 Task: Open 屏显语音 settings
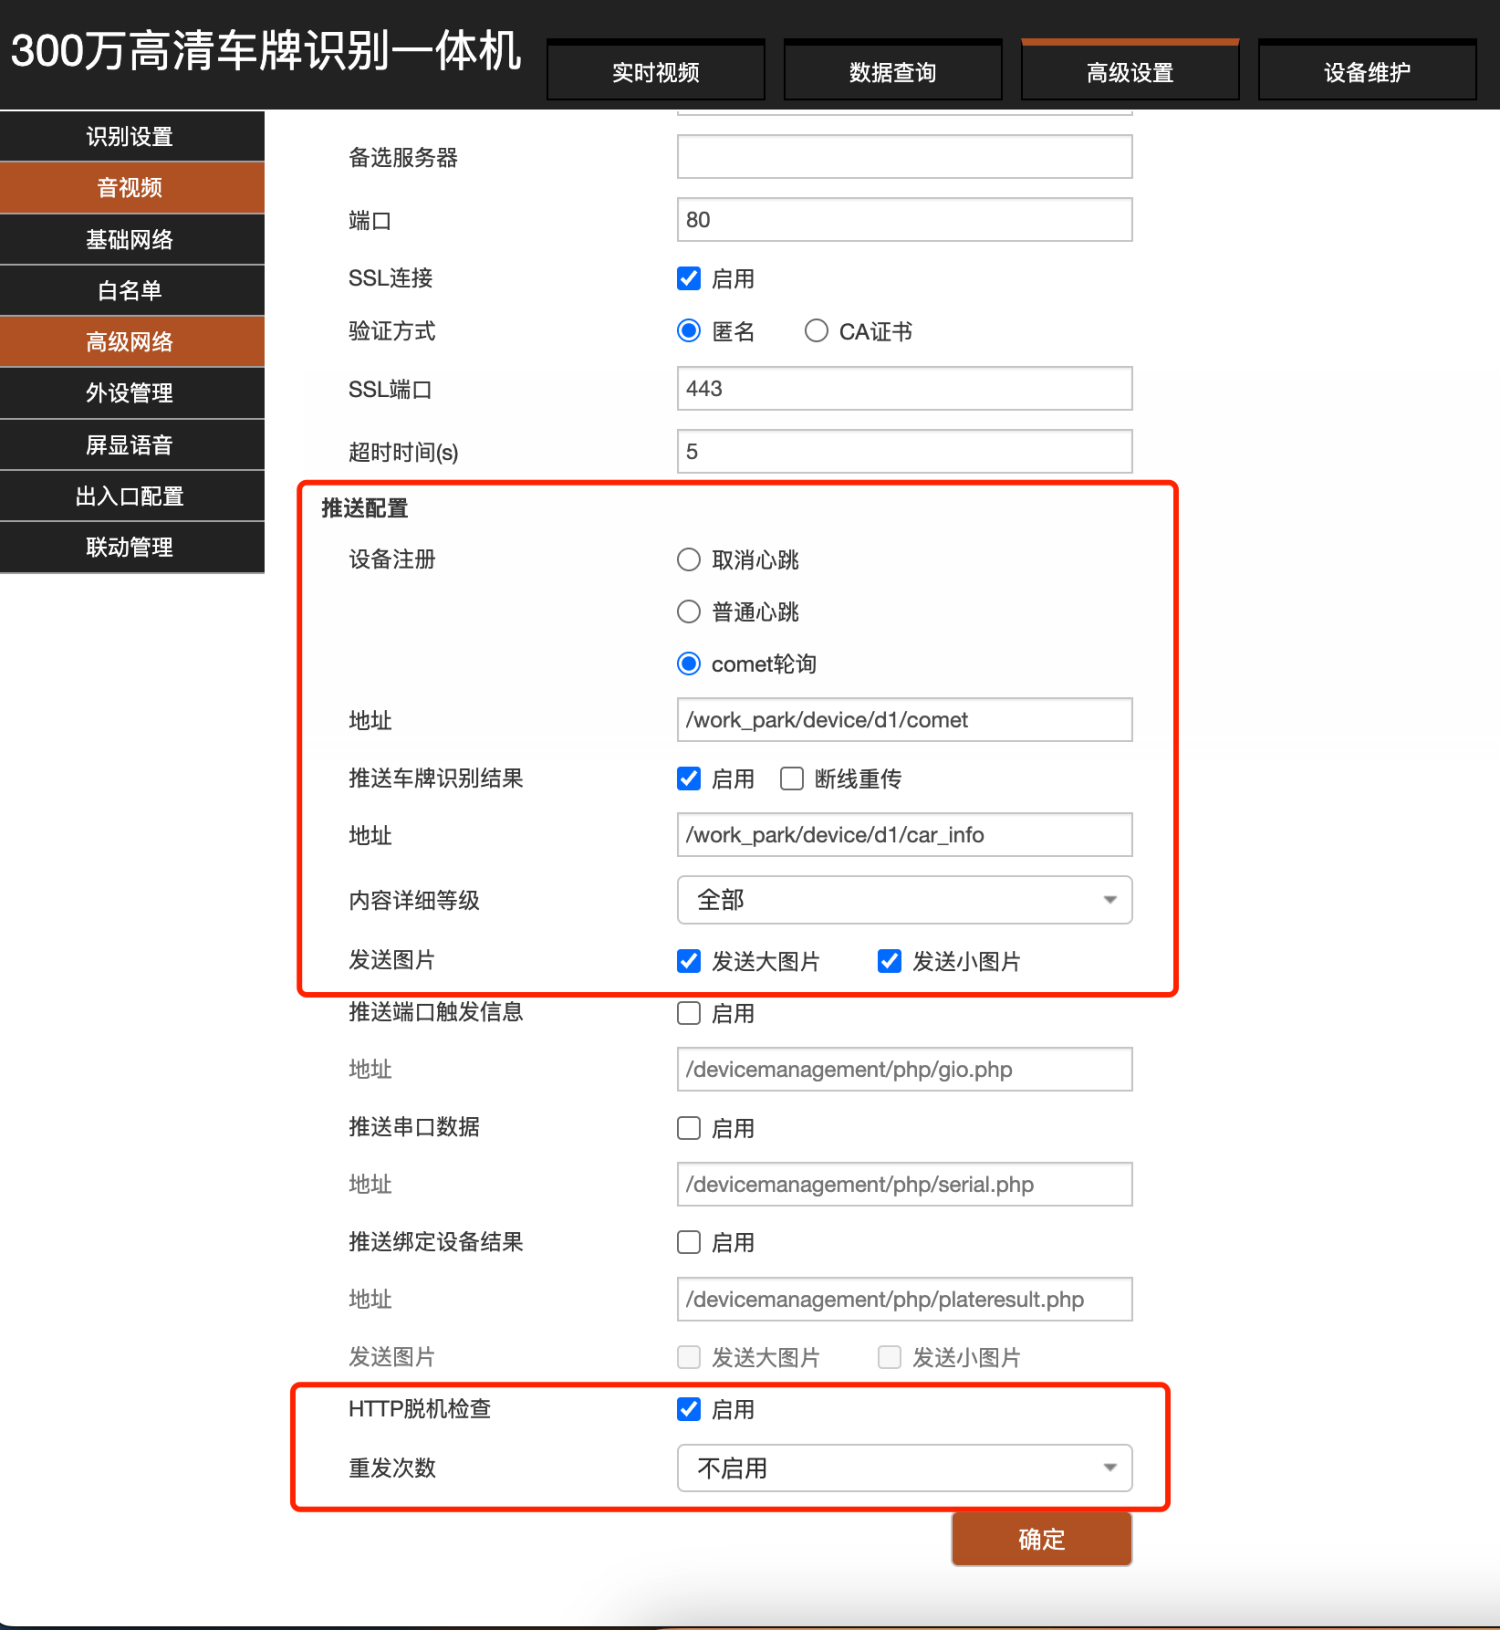131,445
